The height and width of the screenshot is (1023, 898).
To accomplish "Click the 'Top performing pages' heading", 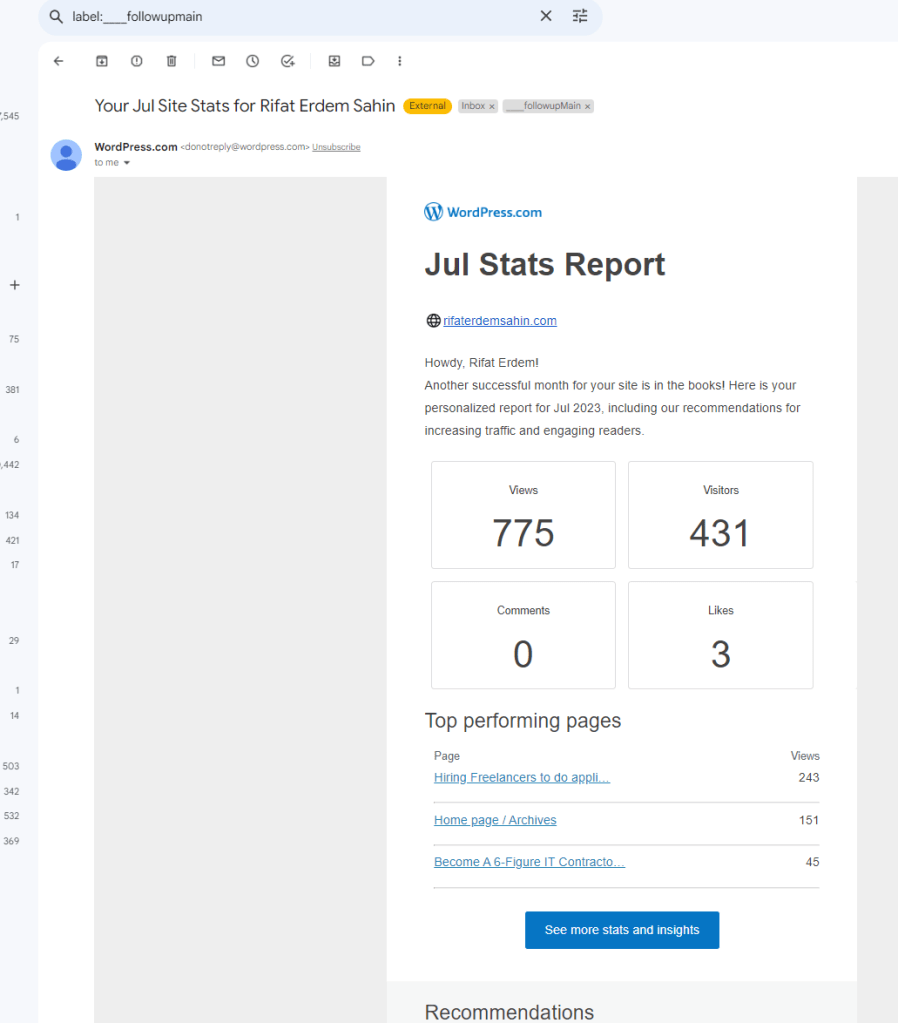I will click(x=523, y=721).
